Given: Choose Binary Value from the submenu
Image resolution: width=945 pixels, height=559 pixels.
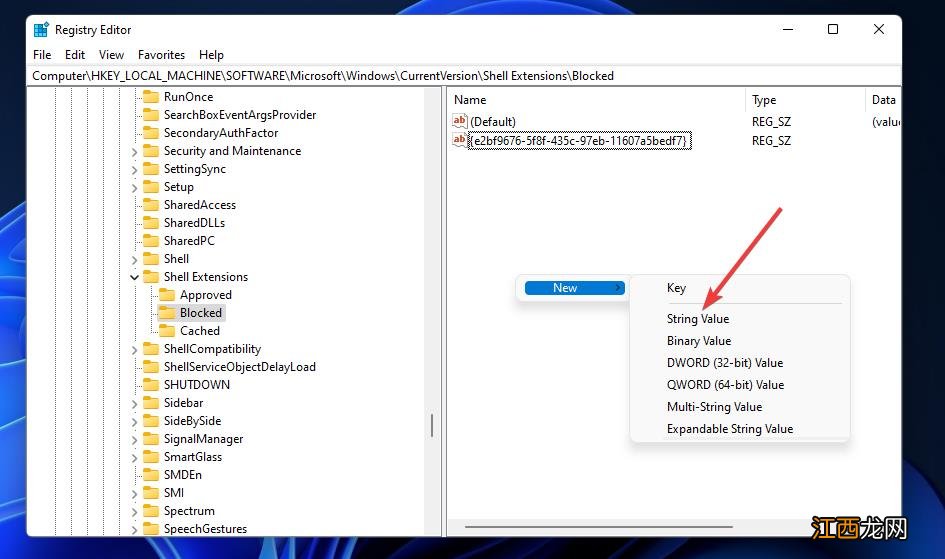Looking at the screenshot, I should 699,341.
